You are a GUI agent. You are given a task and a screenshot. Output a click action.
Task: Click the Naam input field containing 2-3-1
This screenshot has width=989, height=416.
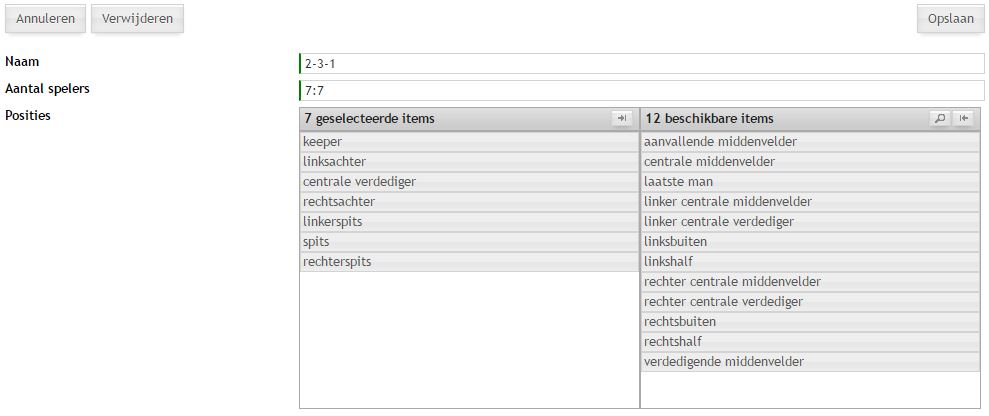640,64
